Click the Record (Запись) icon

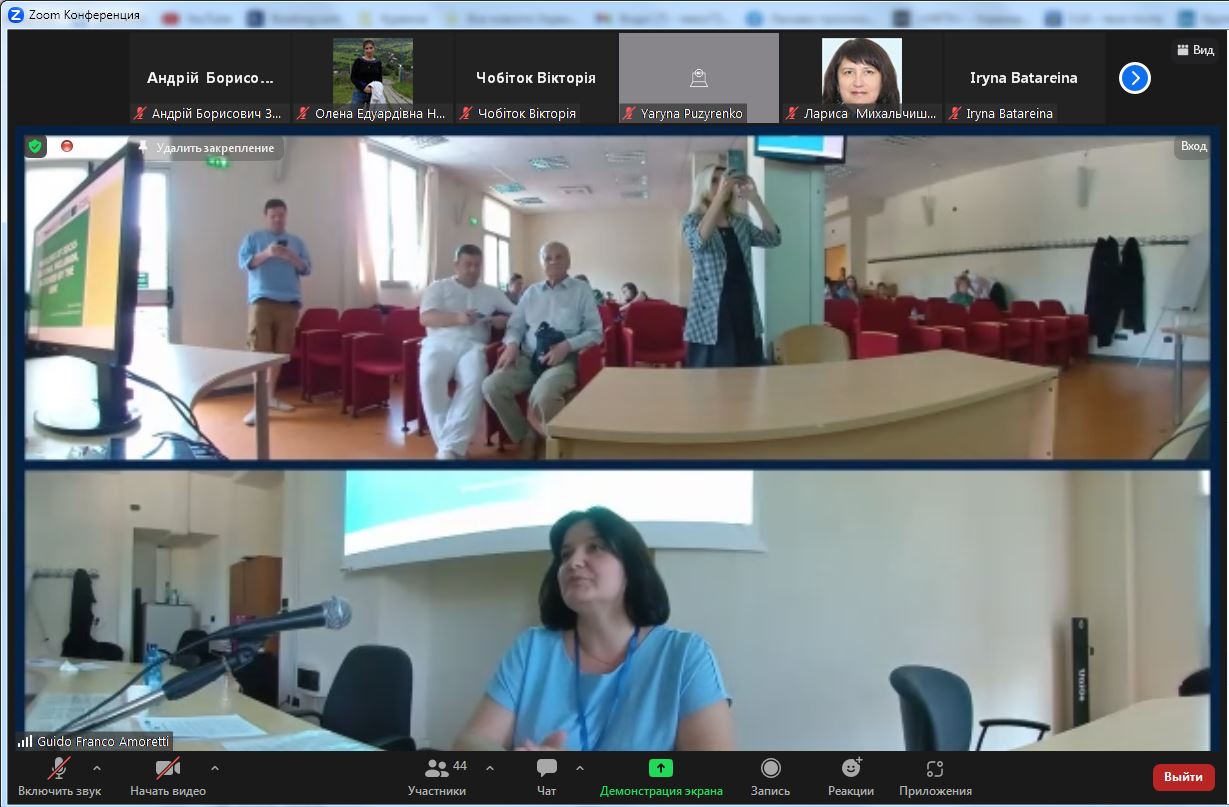pos(770,768)
